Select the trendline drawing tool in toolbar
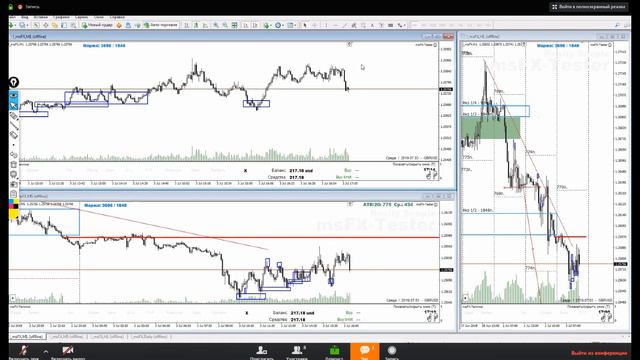 345,25
